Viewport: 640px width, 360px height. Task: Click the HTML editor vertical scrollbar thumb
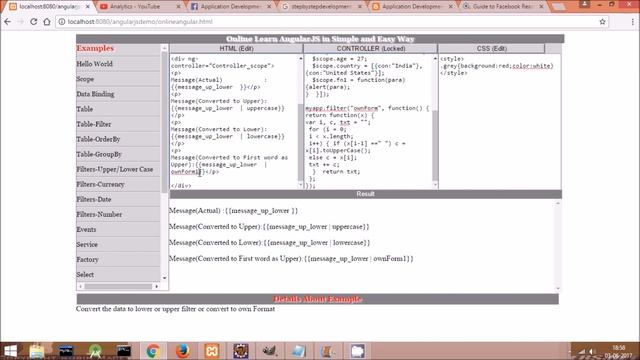point(301,142)
